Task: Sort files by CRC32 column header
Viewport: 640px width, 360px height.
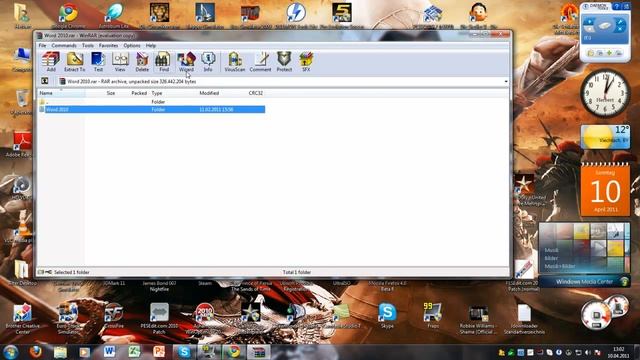Action: [x=256, y=93]
